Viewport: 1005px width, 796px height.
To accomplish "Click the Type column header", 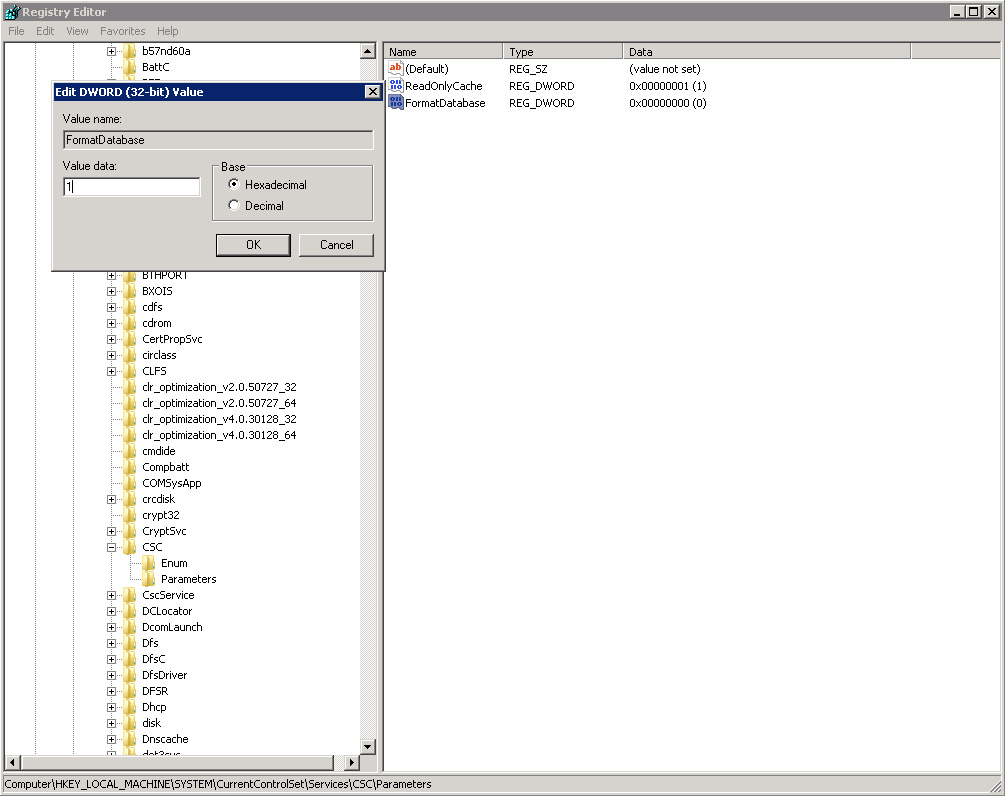I will 563,52.
